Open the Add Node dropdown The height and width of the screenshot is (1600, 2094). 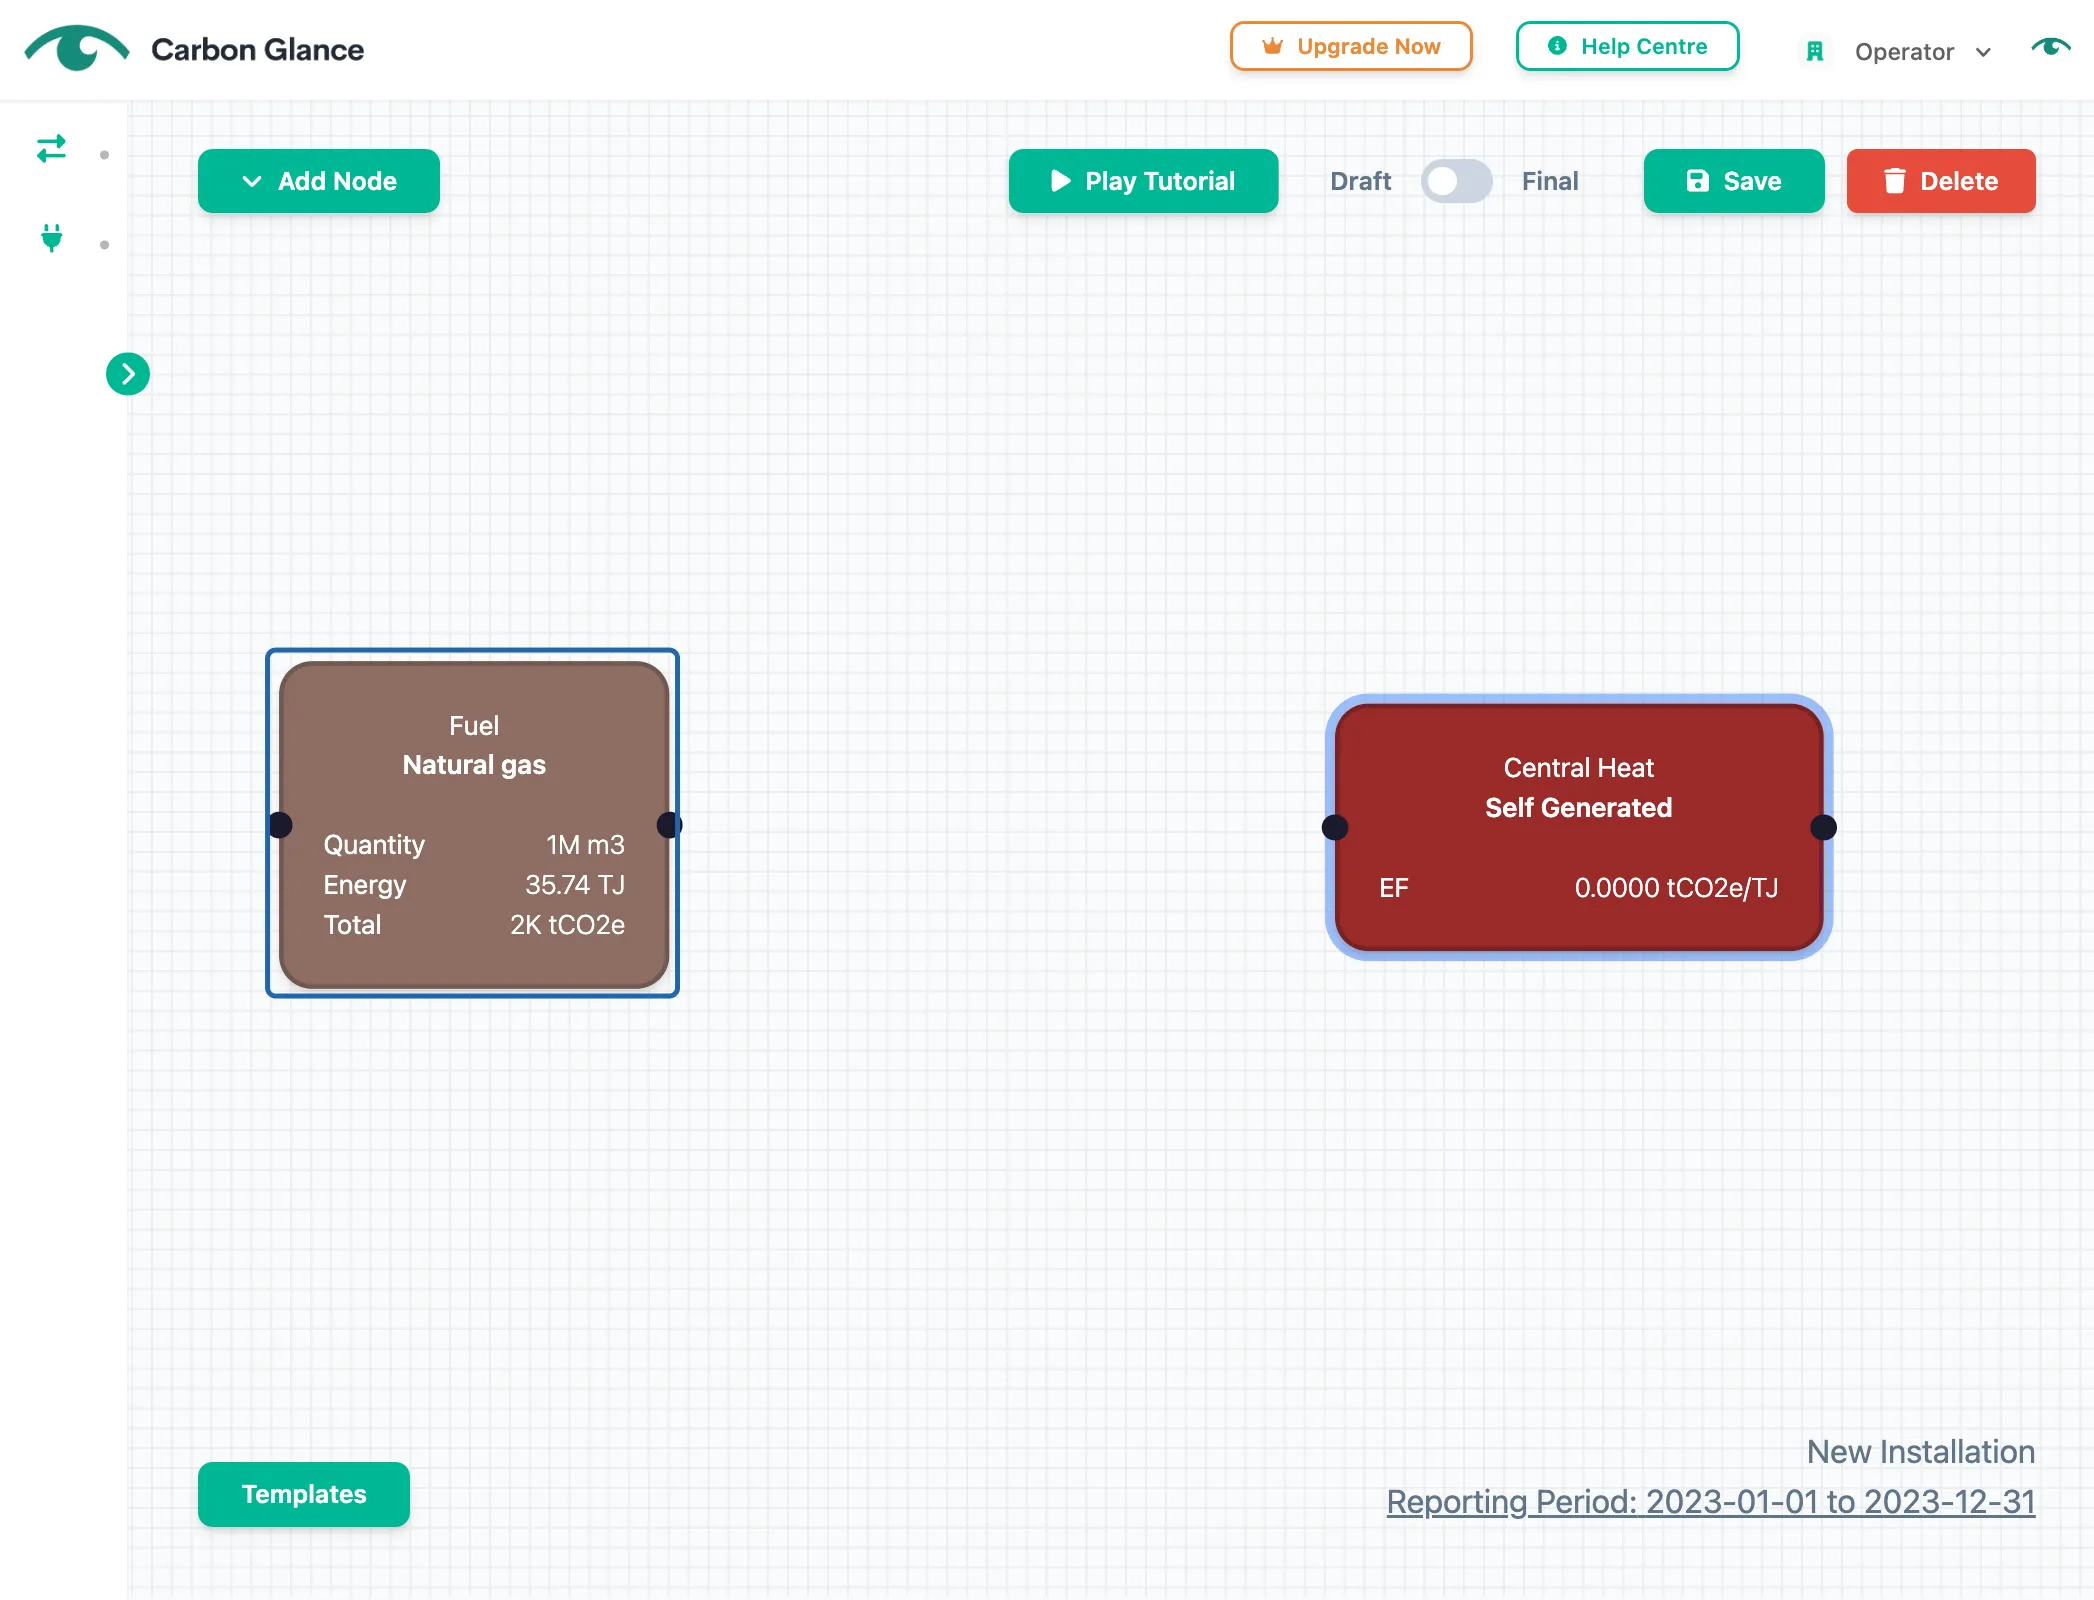319,181
